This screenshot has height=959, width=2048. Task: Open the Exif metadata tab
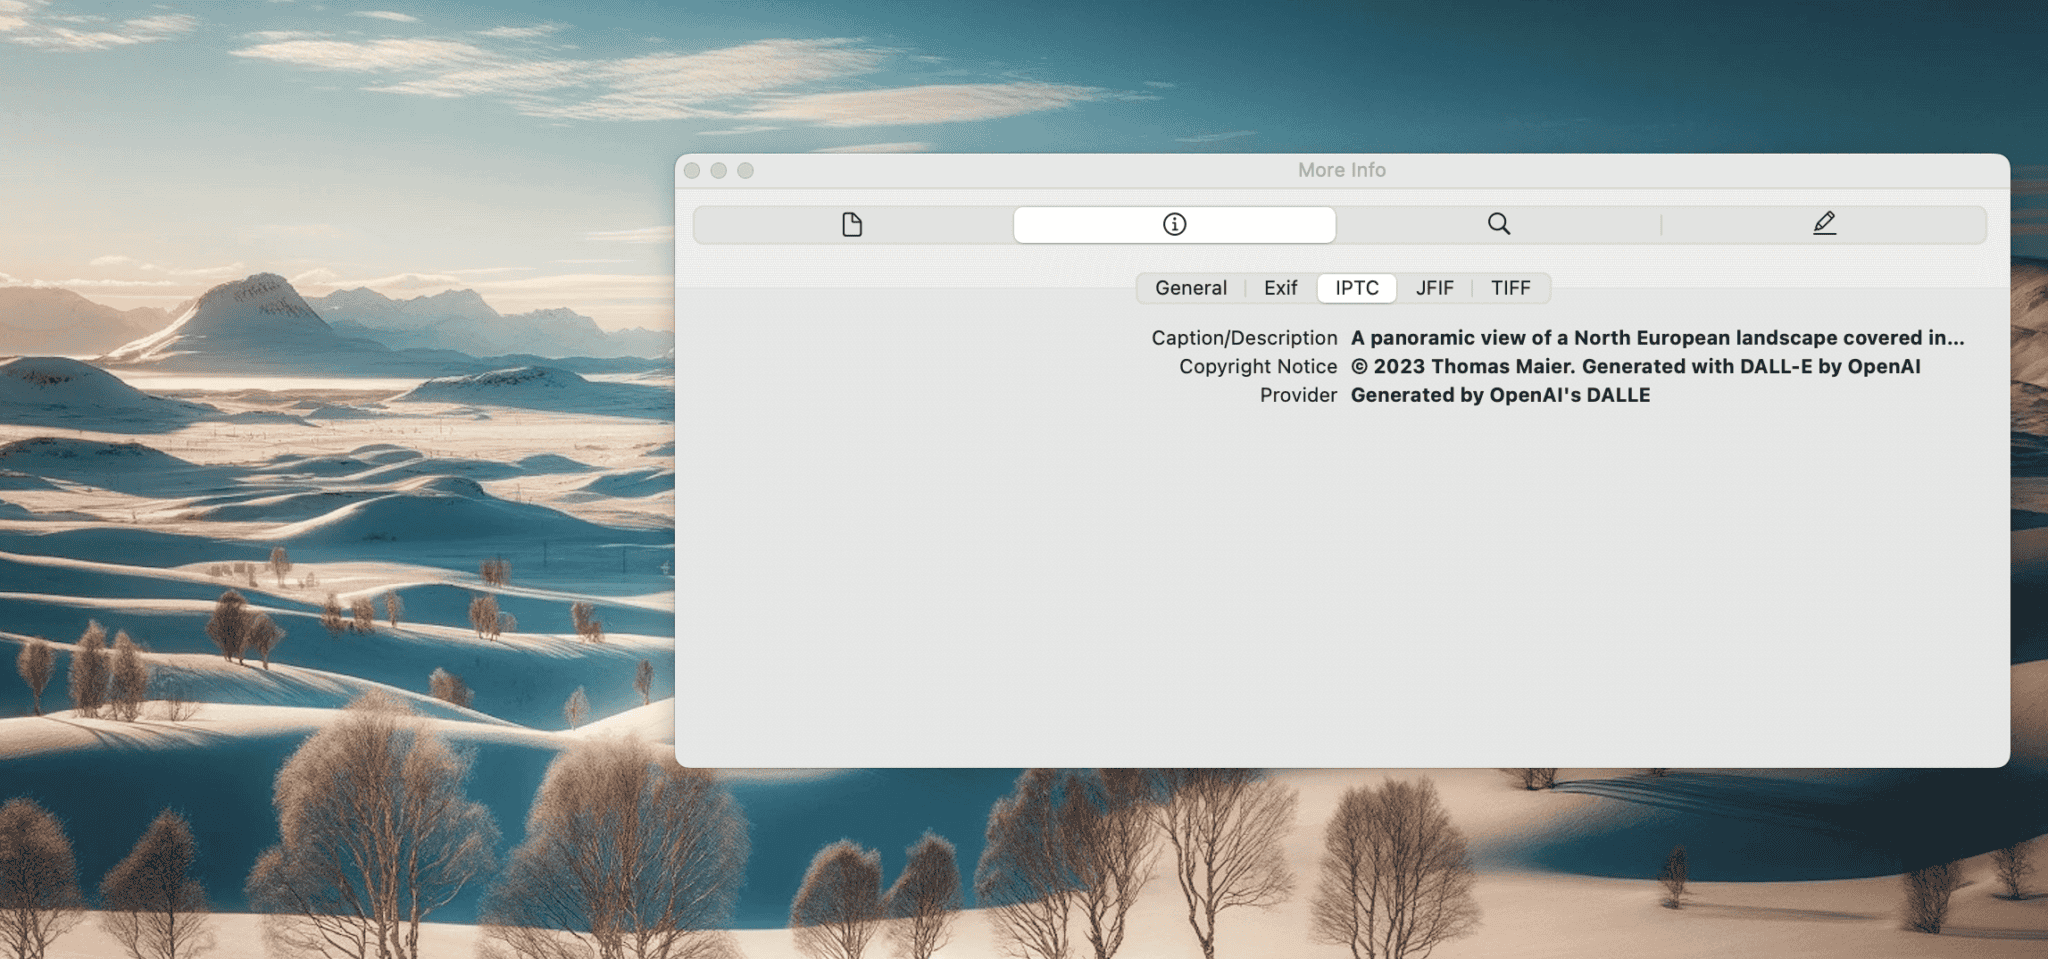[1280, 288]
